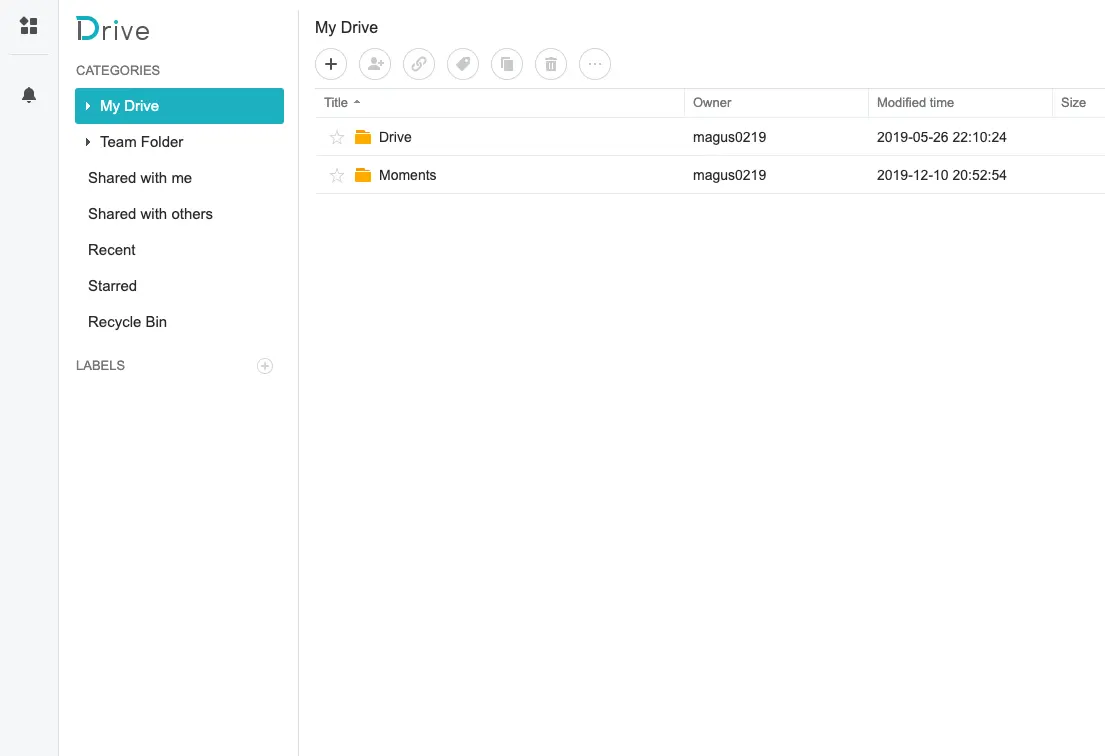1105x756 pixels.
Task: Click the yellow Moments folder icon
Action: (363, 175)
